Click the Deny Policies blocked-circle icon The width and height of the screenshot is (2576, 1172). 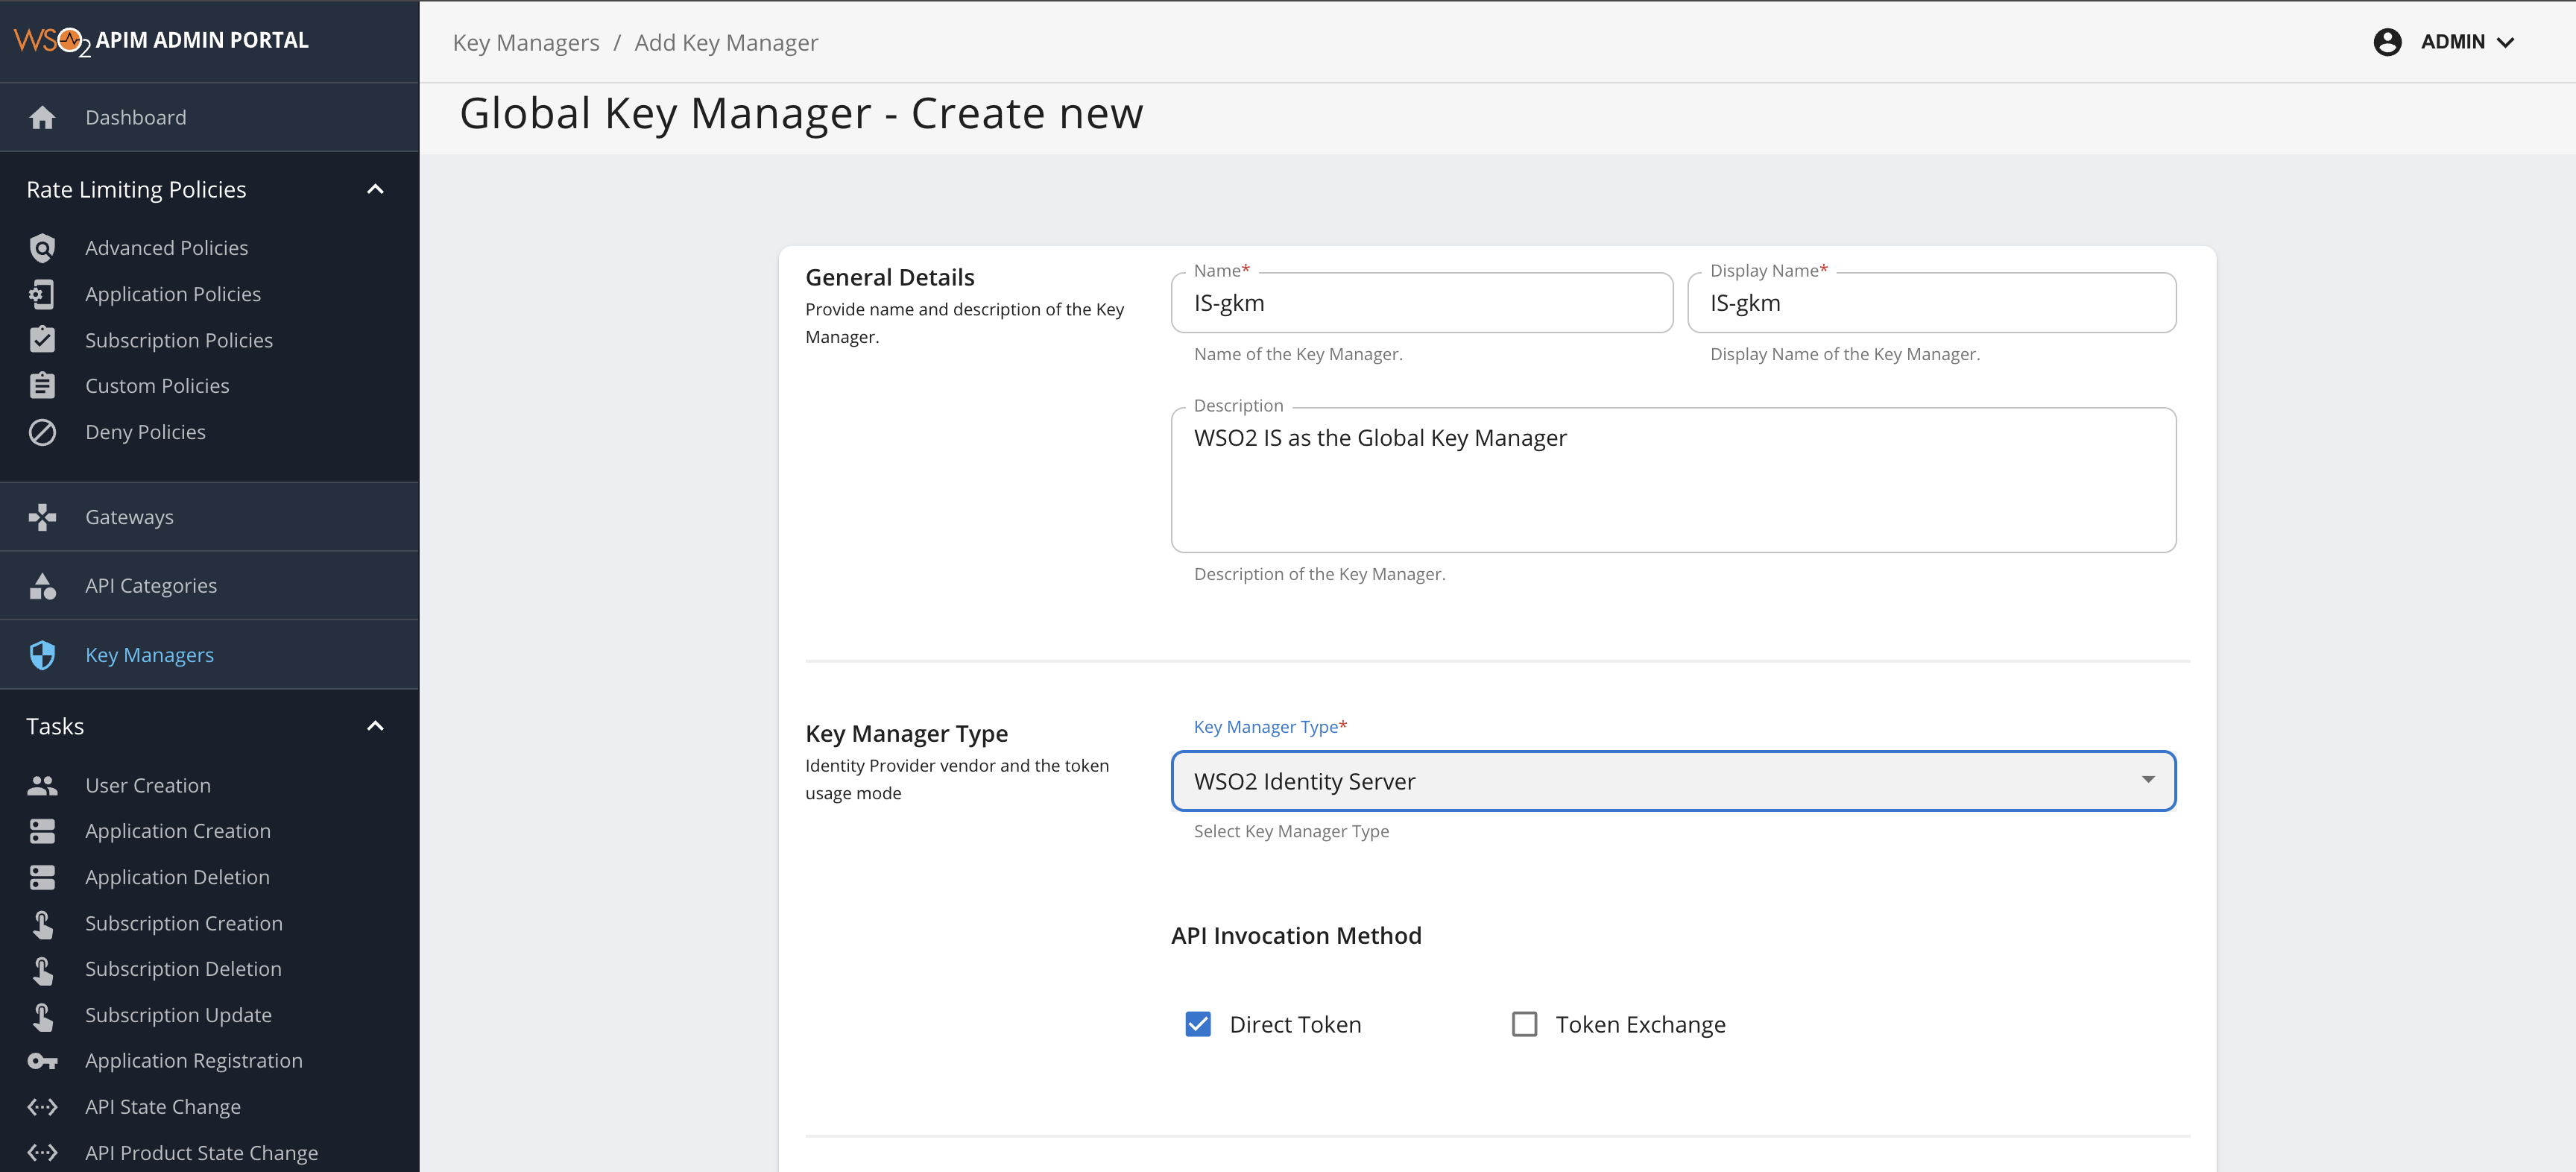point(42,432)
